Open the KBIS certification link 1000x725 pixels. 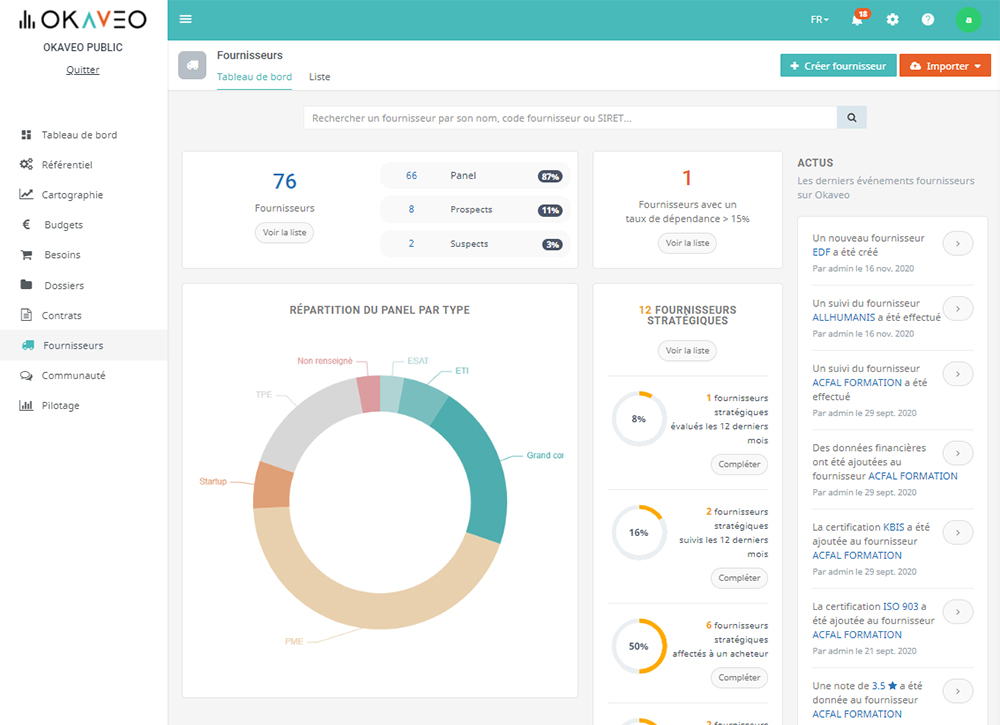point(893,527)
